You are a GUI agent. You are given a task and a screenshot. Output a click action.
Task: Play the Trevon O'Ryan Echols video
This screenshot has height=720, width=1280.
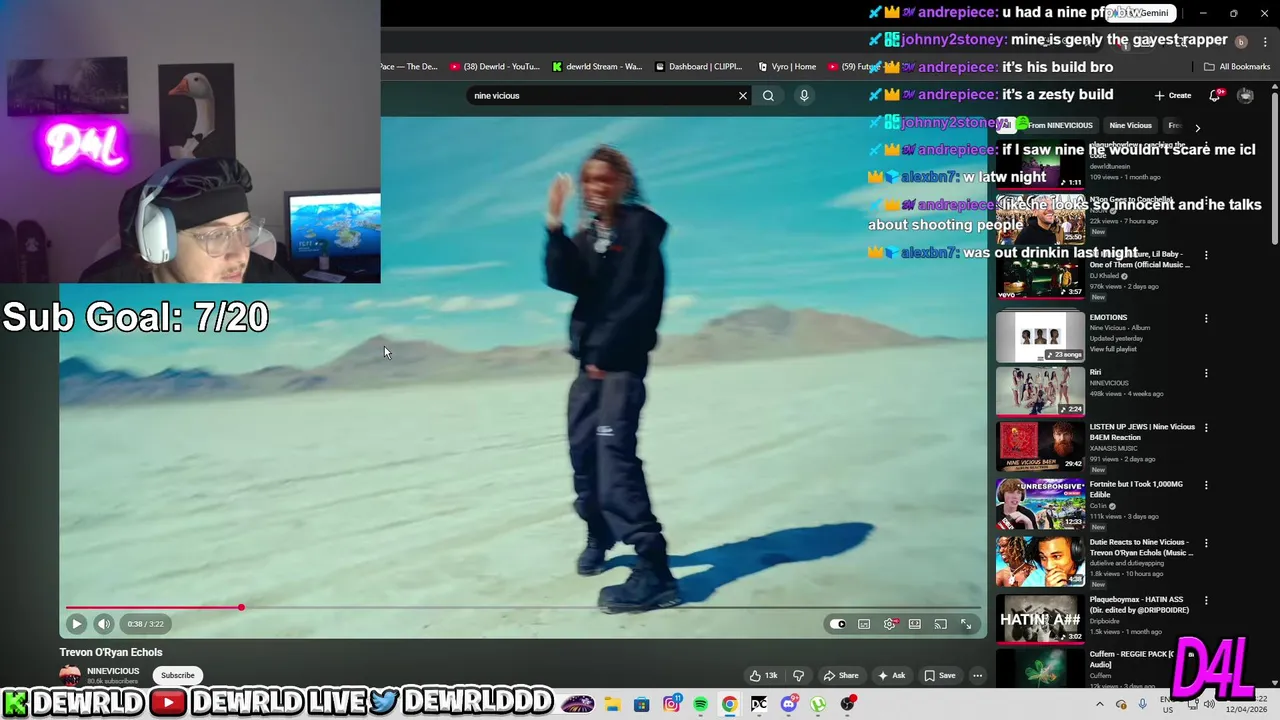(x=76, y=624)
